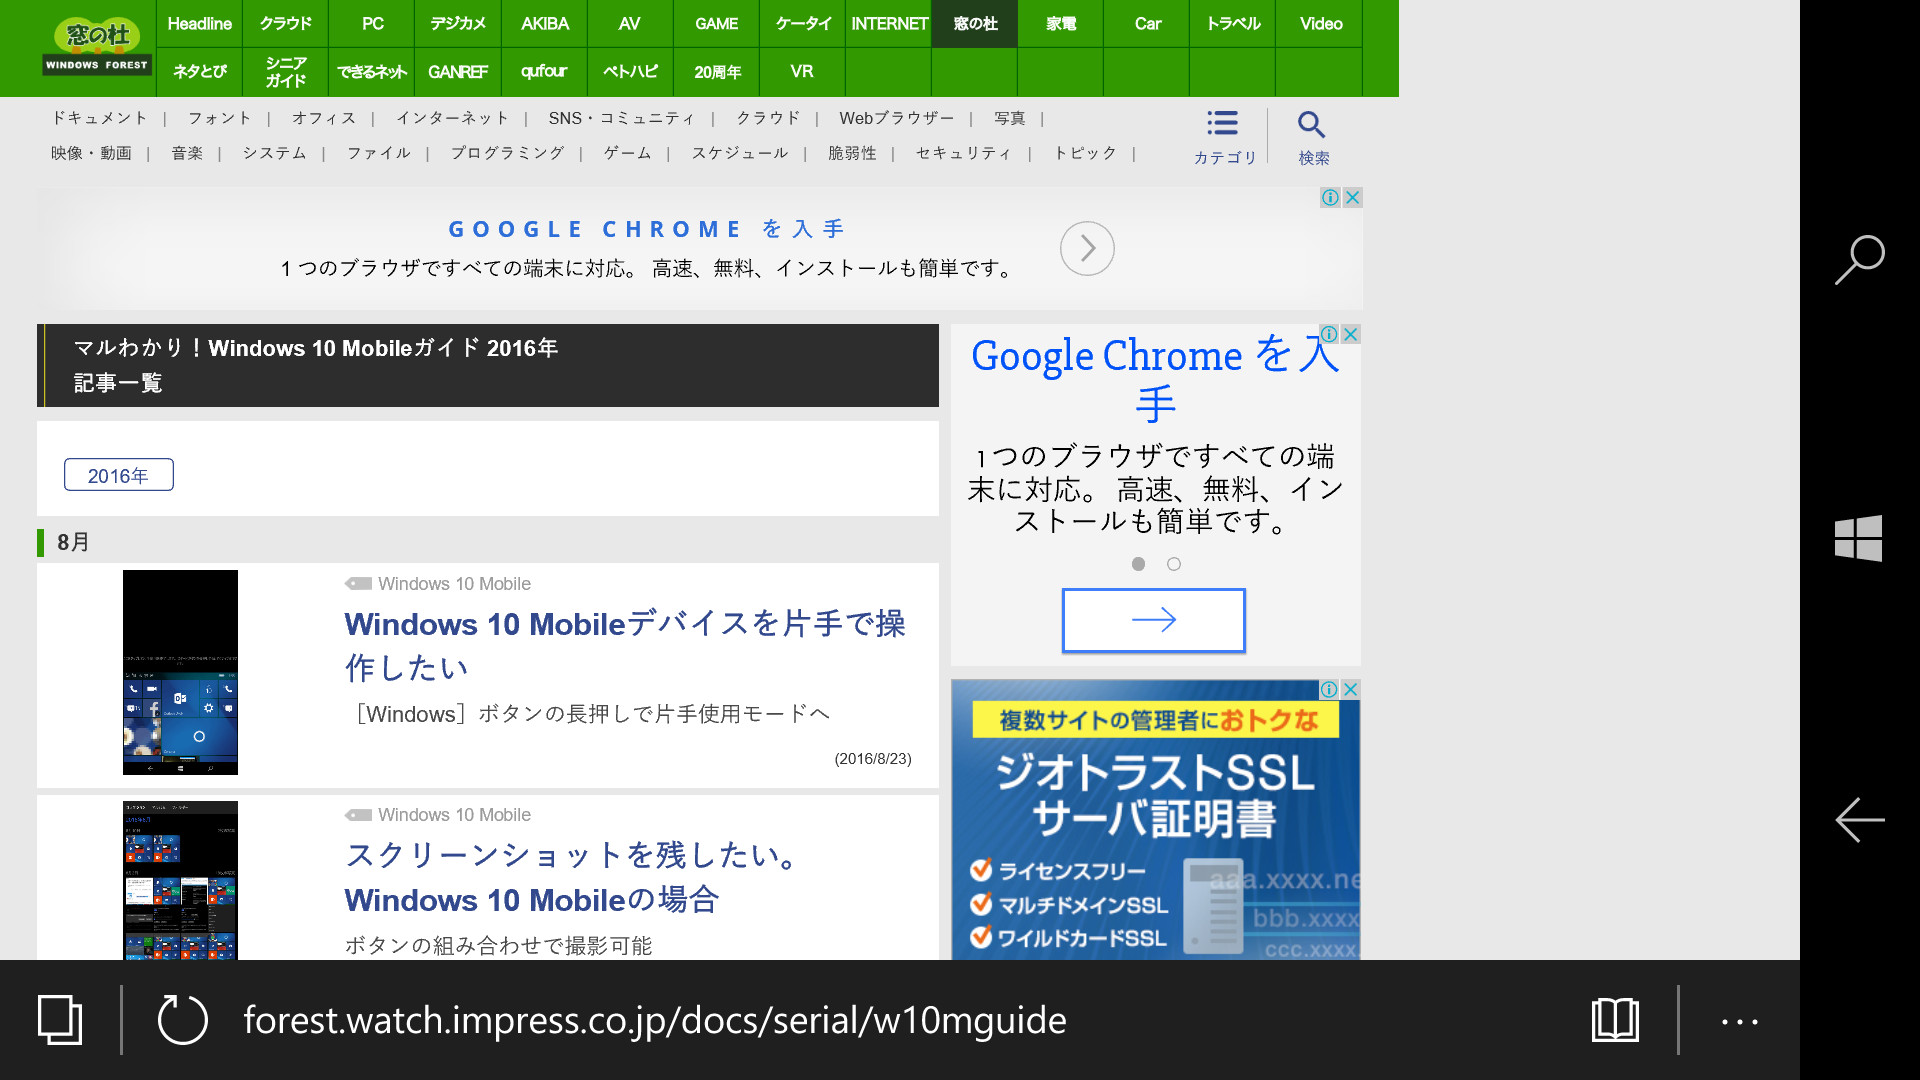
Task: Select the second carousel dot on Chrome ad
Action: [1174, 564]
